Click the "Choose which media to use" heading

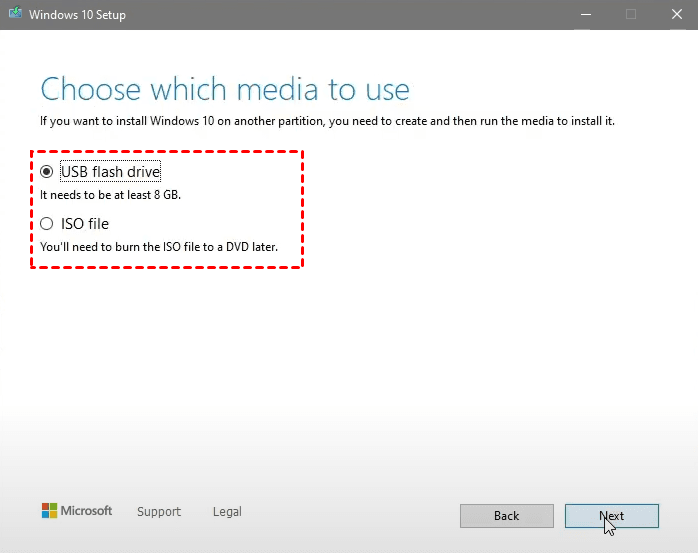click(225, 89)
